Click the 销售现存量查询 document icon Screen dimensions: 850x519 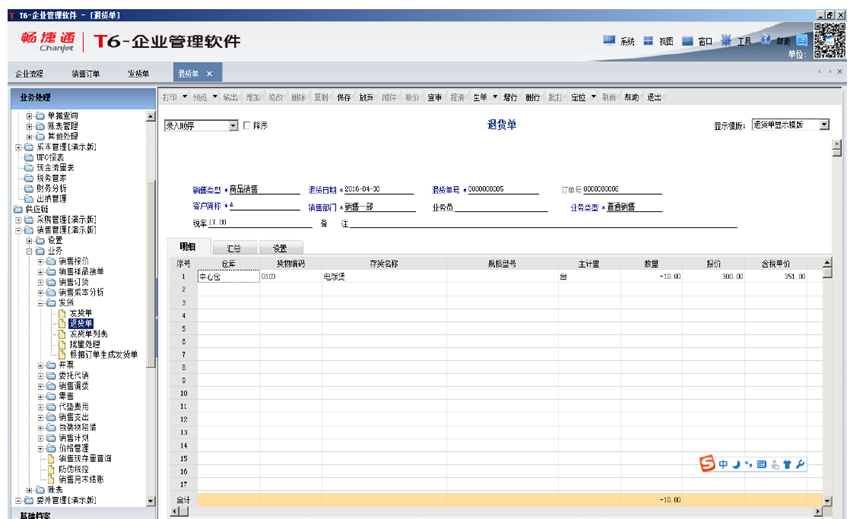[51, 459]
